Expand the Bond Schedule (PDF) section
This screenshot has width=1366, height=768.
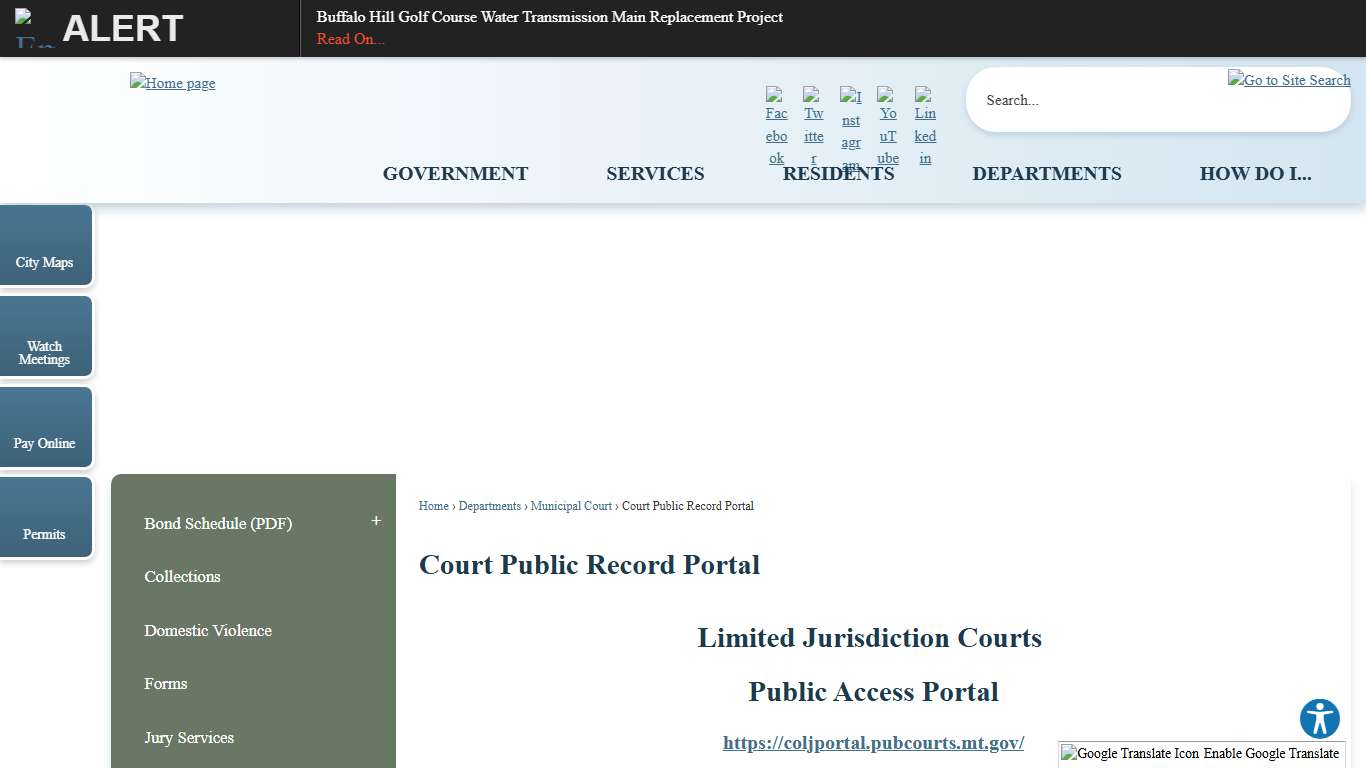pos(376,519)
